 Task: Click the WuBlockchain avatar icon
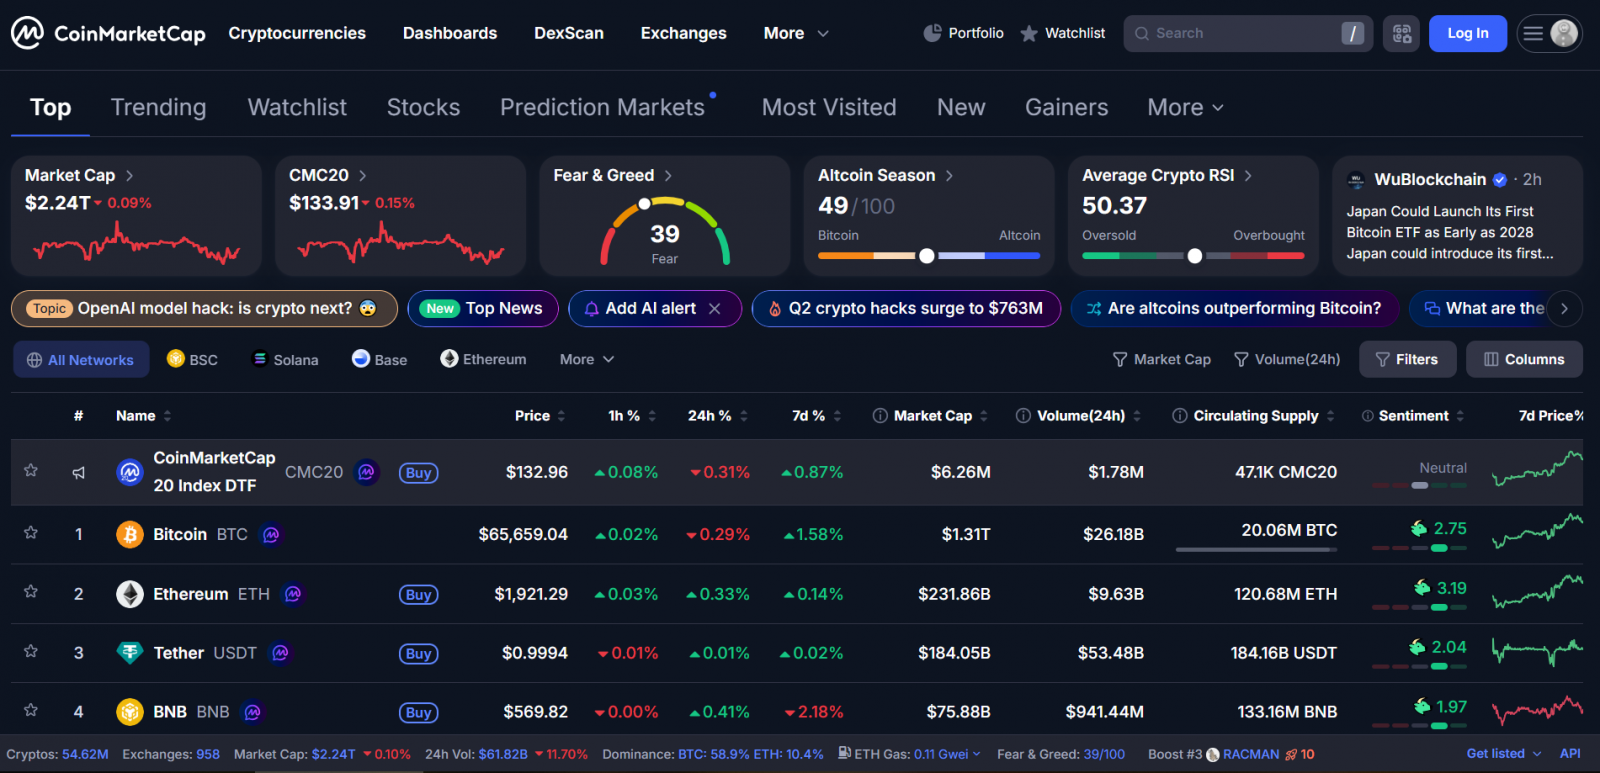coord(1356,180)
